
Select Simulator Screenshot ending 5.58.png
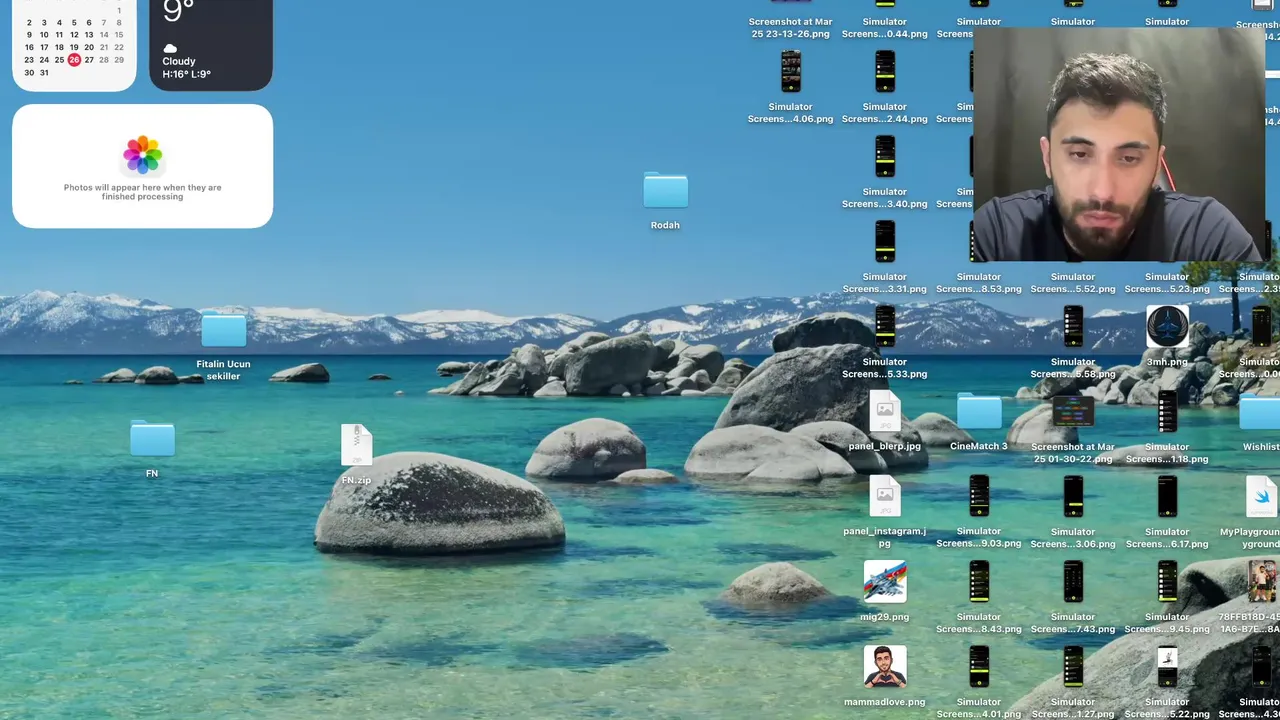1073,327
